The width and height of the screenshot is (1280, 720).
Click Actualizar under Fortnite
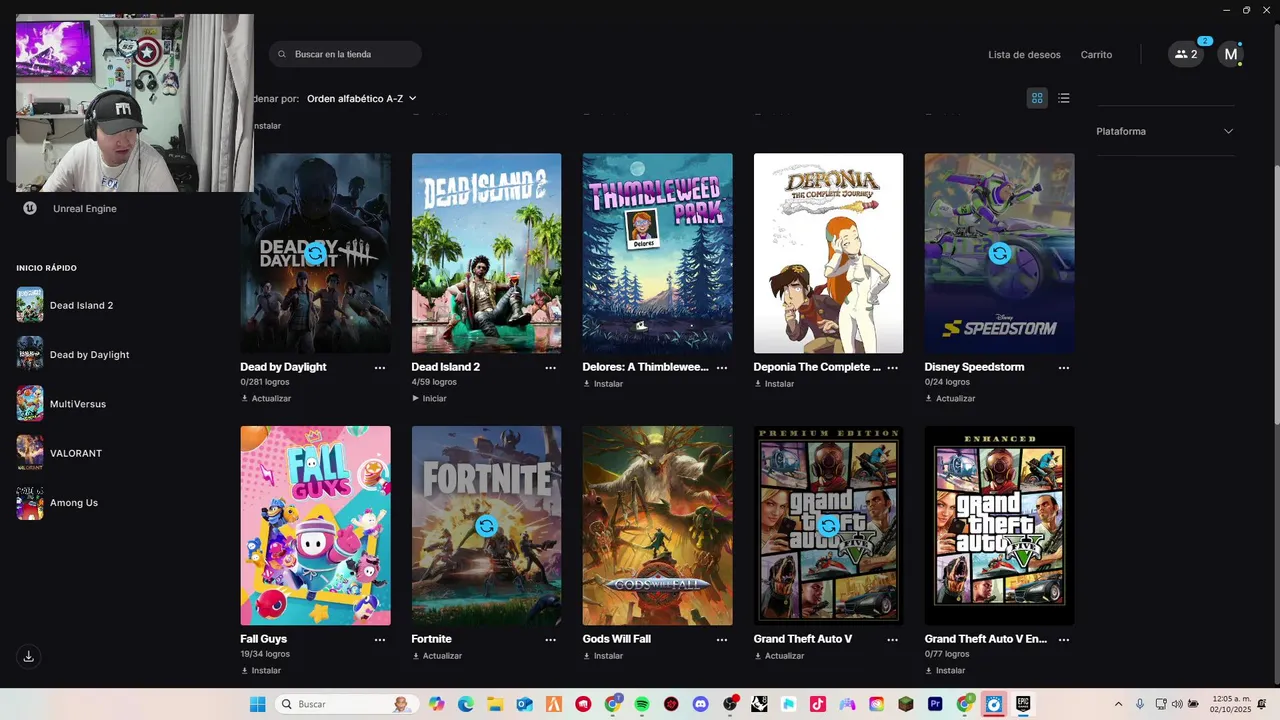pos(437,656)
